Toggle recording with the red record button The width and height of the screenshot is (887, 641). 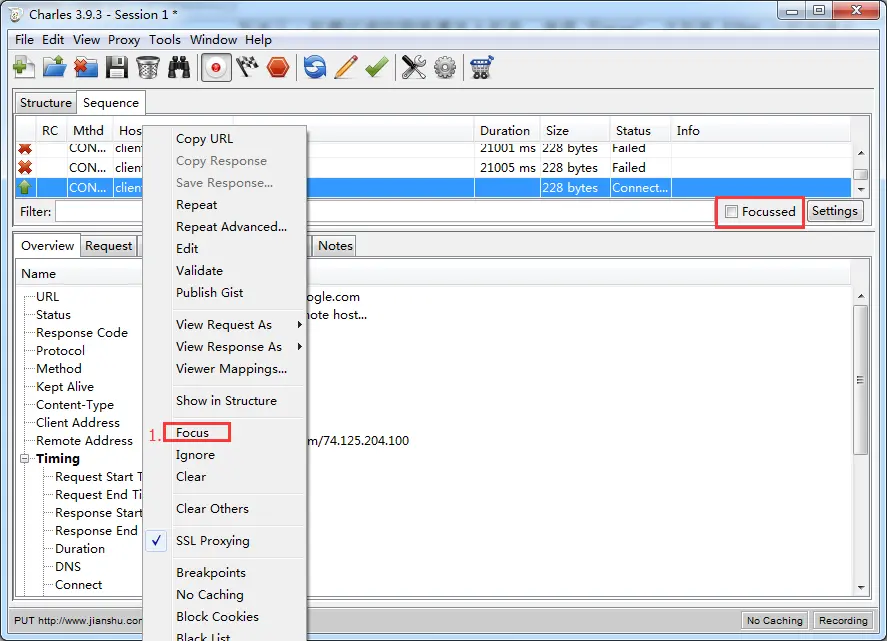tap(216, 68)
